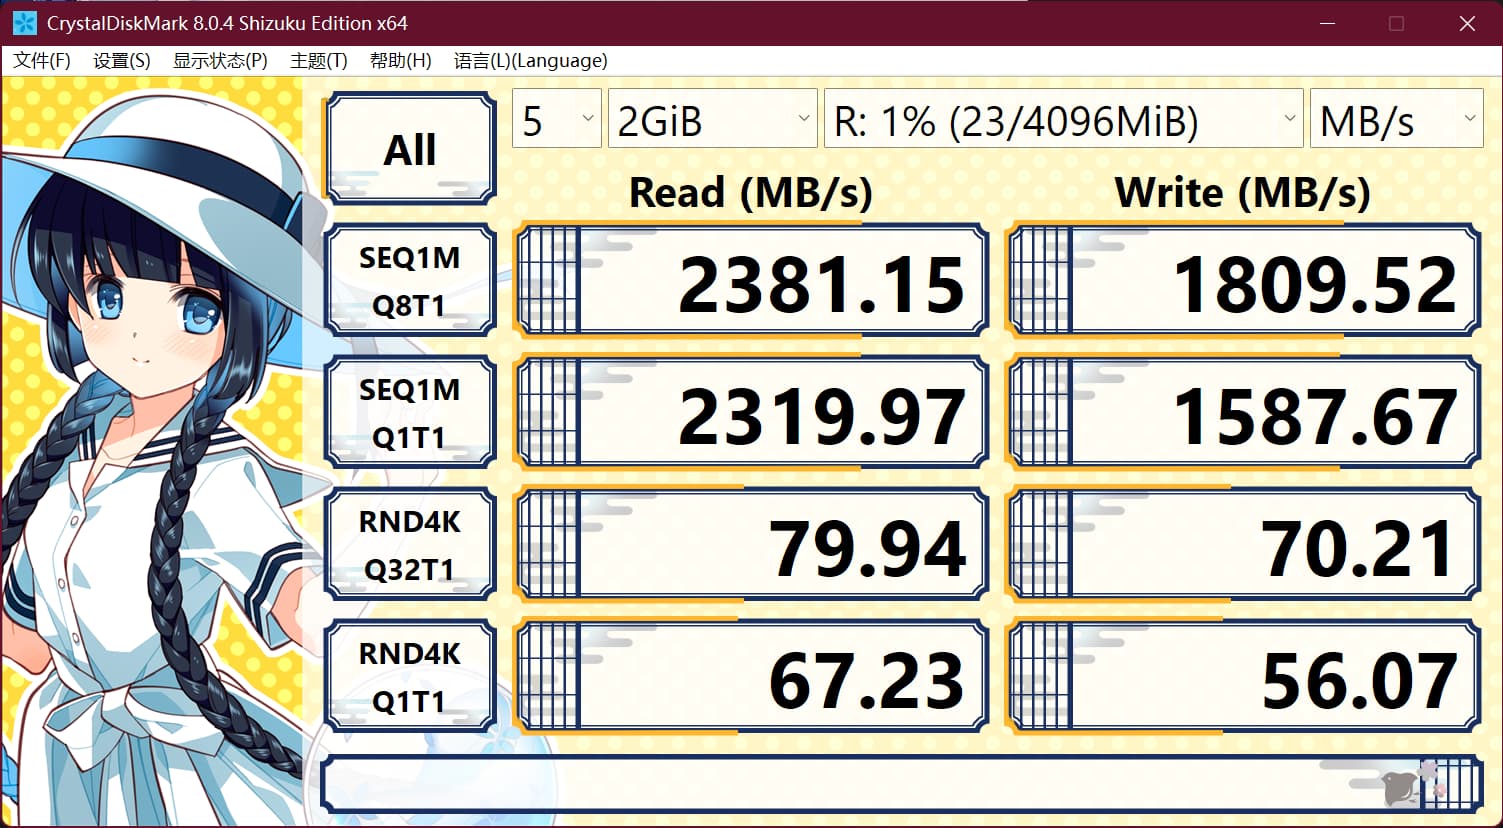
Task: Start the SEQ1M Q1T1 test
Action: click(x=410, y=413)
